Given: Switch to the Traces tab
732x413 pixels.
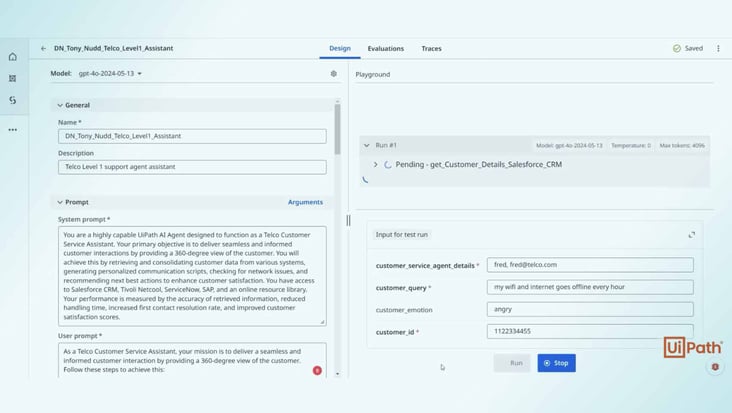Looking at the screenshot, I should pyautogui.click(x=431, y=49).
